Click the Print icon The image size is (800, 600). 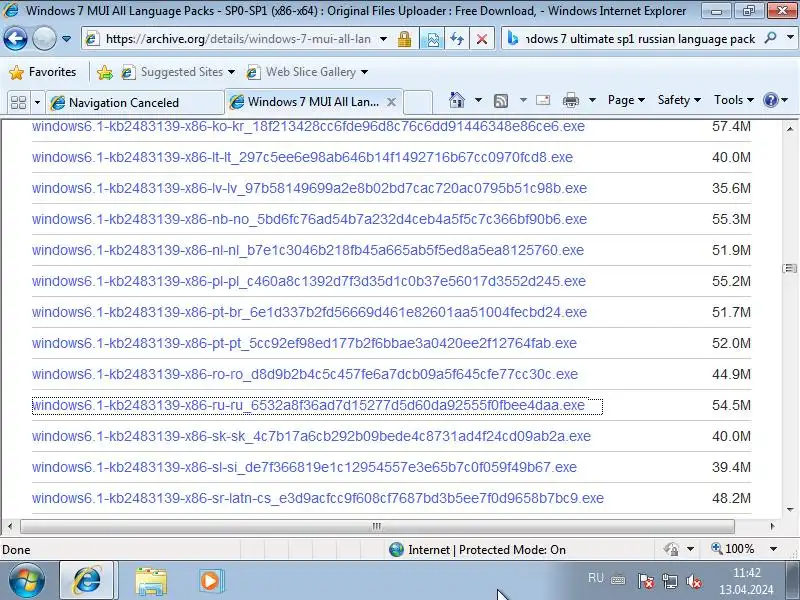click(571, 101)
